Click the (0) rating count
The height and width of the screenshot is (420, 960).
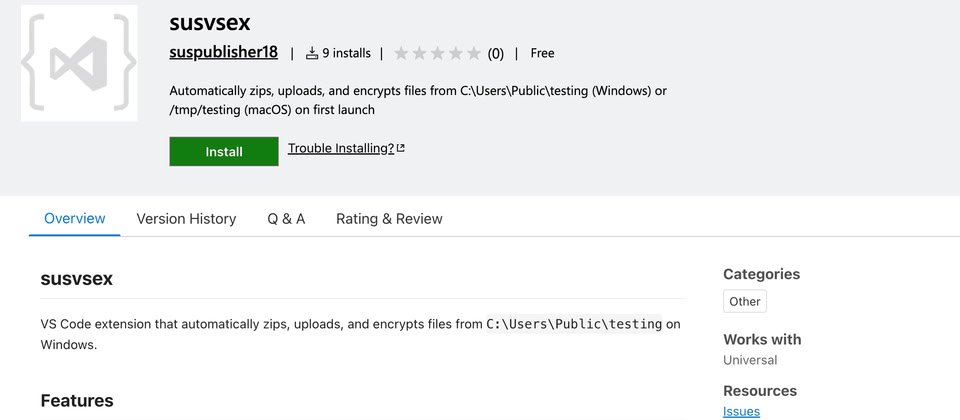click(x=496, y=54)
